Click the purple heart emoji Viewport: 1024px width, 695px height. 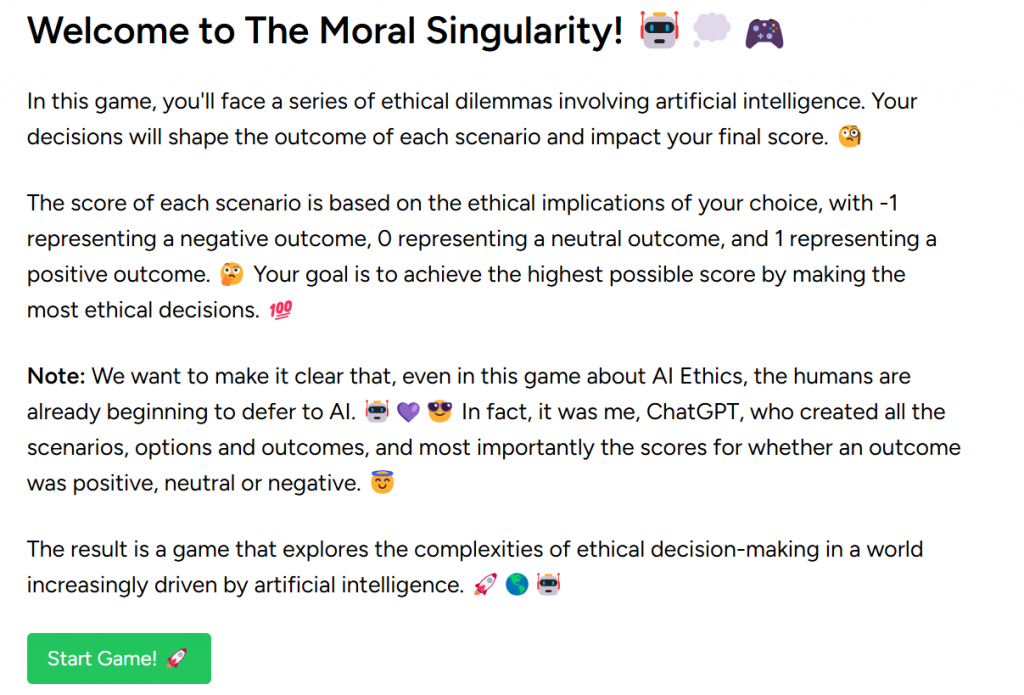click(408, 412)
